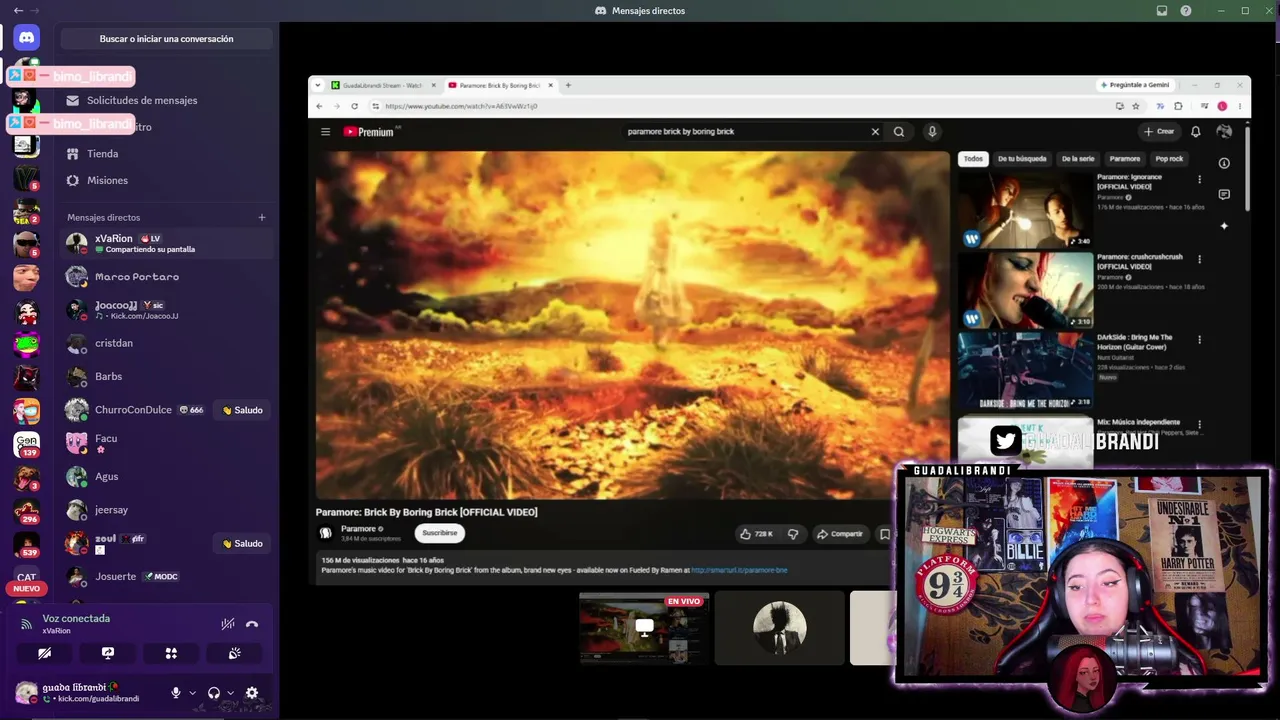Open the Josuerte direct message

click(x=166, y=576)
